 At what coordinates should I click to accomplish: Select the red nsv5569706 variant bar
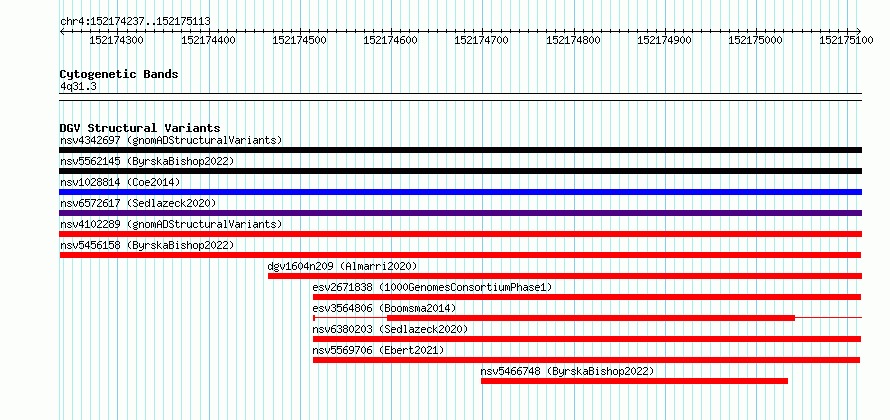point(586,360)
